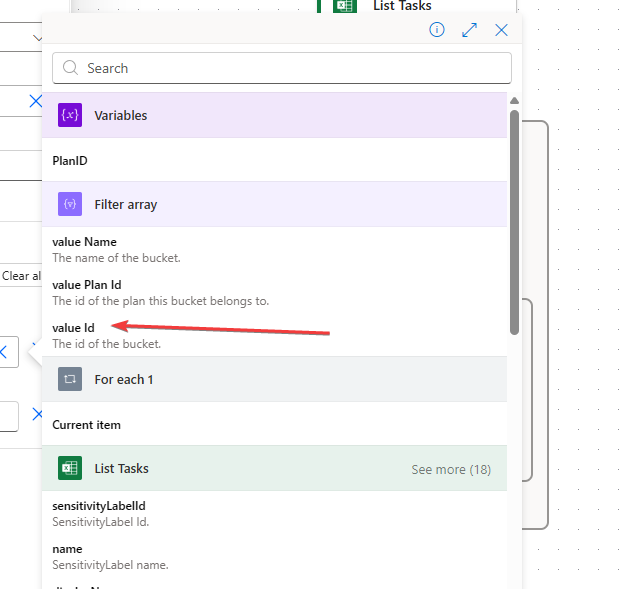Click the List Tasks action card on canvas
Viewport: 624px width, 589px height.
[x=400, y=6]
